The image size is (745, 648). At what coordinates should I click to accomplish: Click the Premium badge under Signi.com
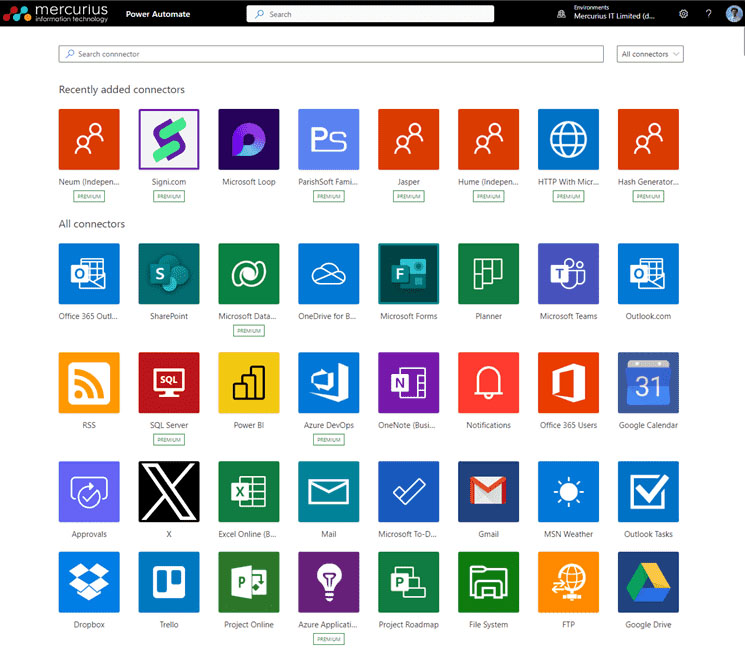[x=169, y=196]
